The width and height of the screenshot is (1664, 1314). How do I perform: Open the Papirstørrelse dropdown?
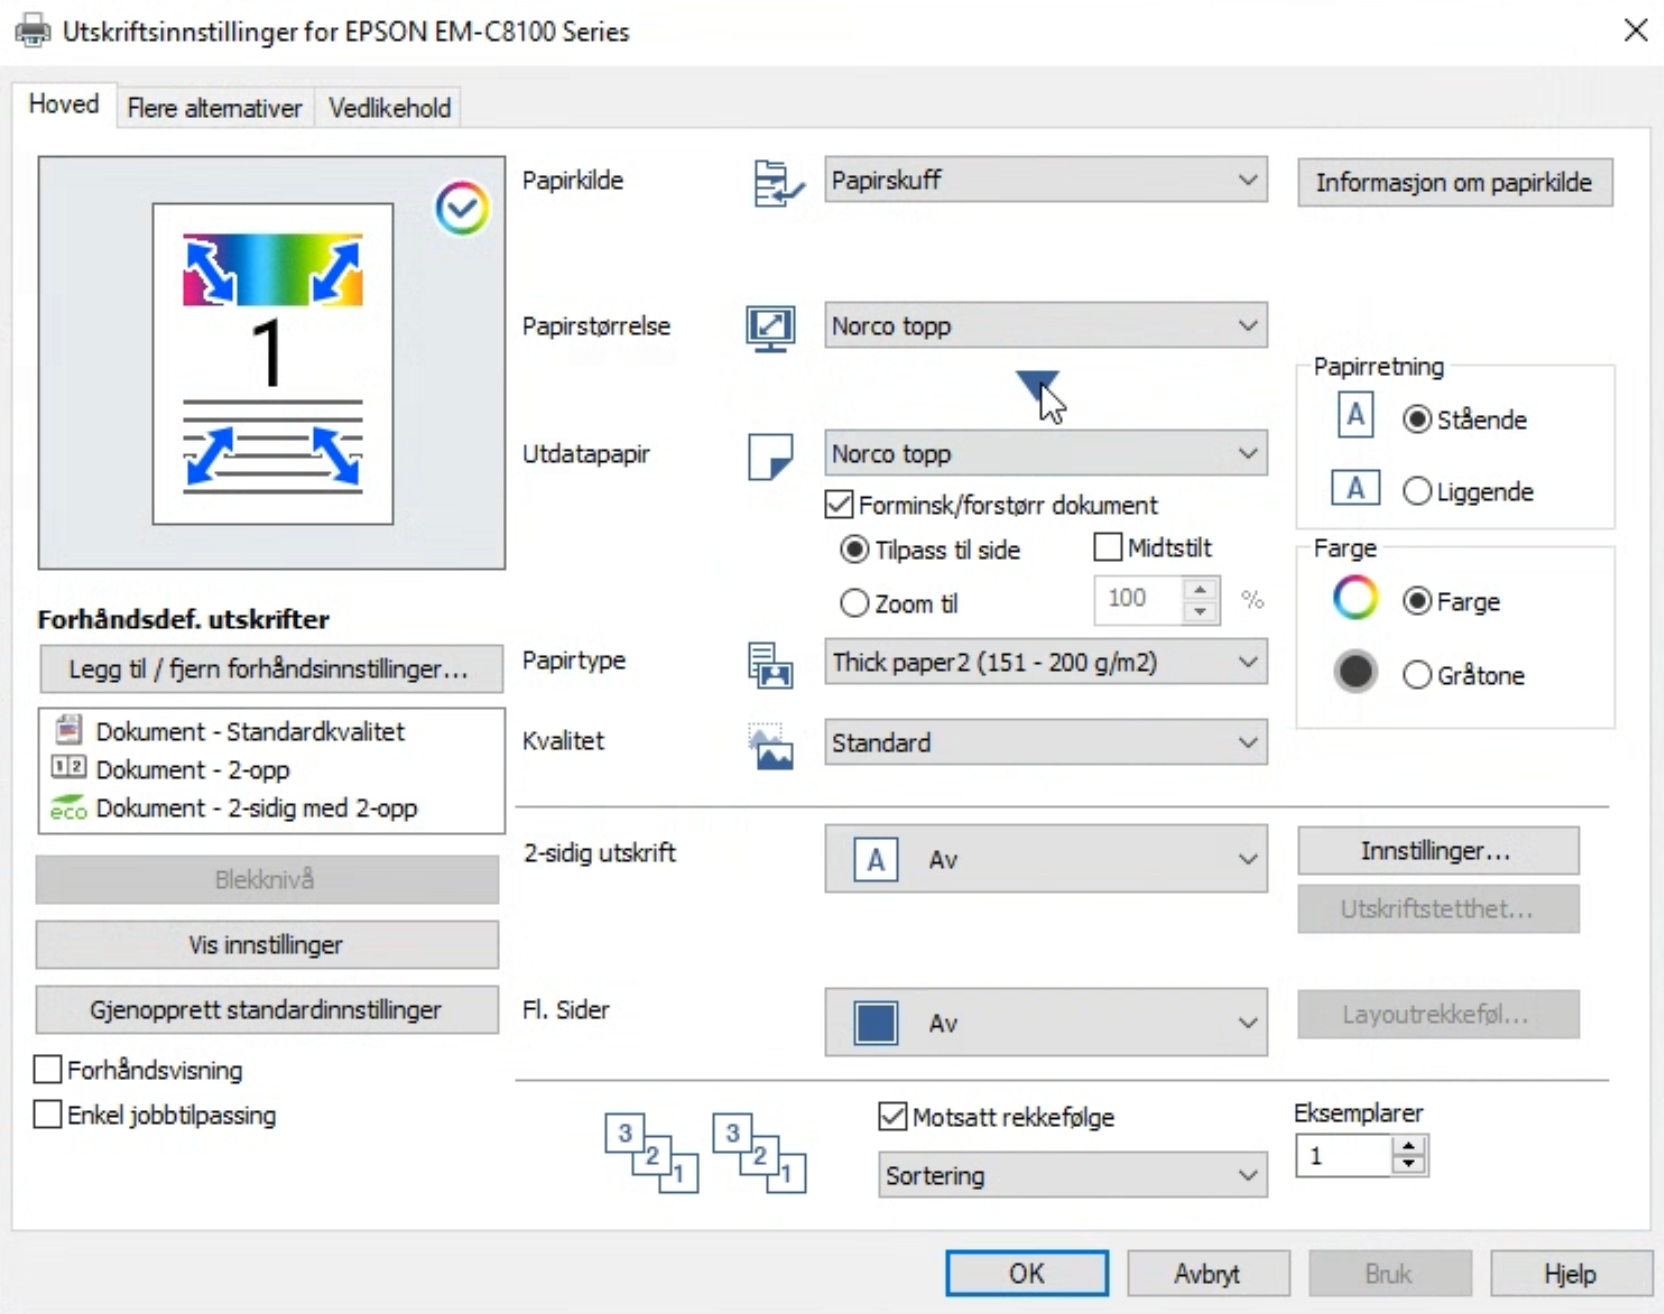coord(1046,326)
